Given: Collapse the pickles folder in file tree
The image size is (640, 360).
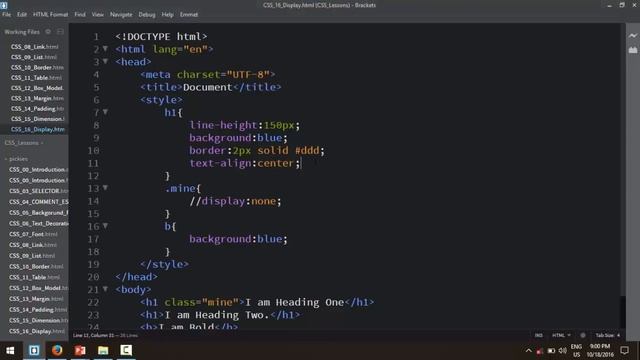Looking at the screenshot, I should 16,159.
